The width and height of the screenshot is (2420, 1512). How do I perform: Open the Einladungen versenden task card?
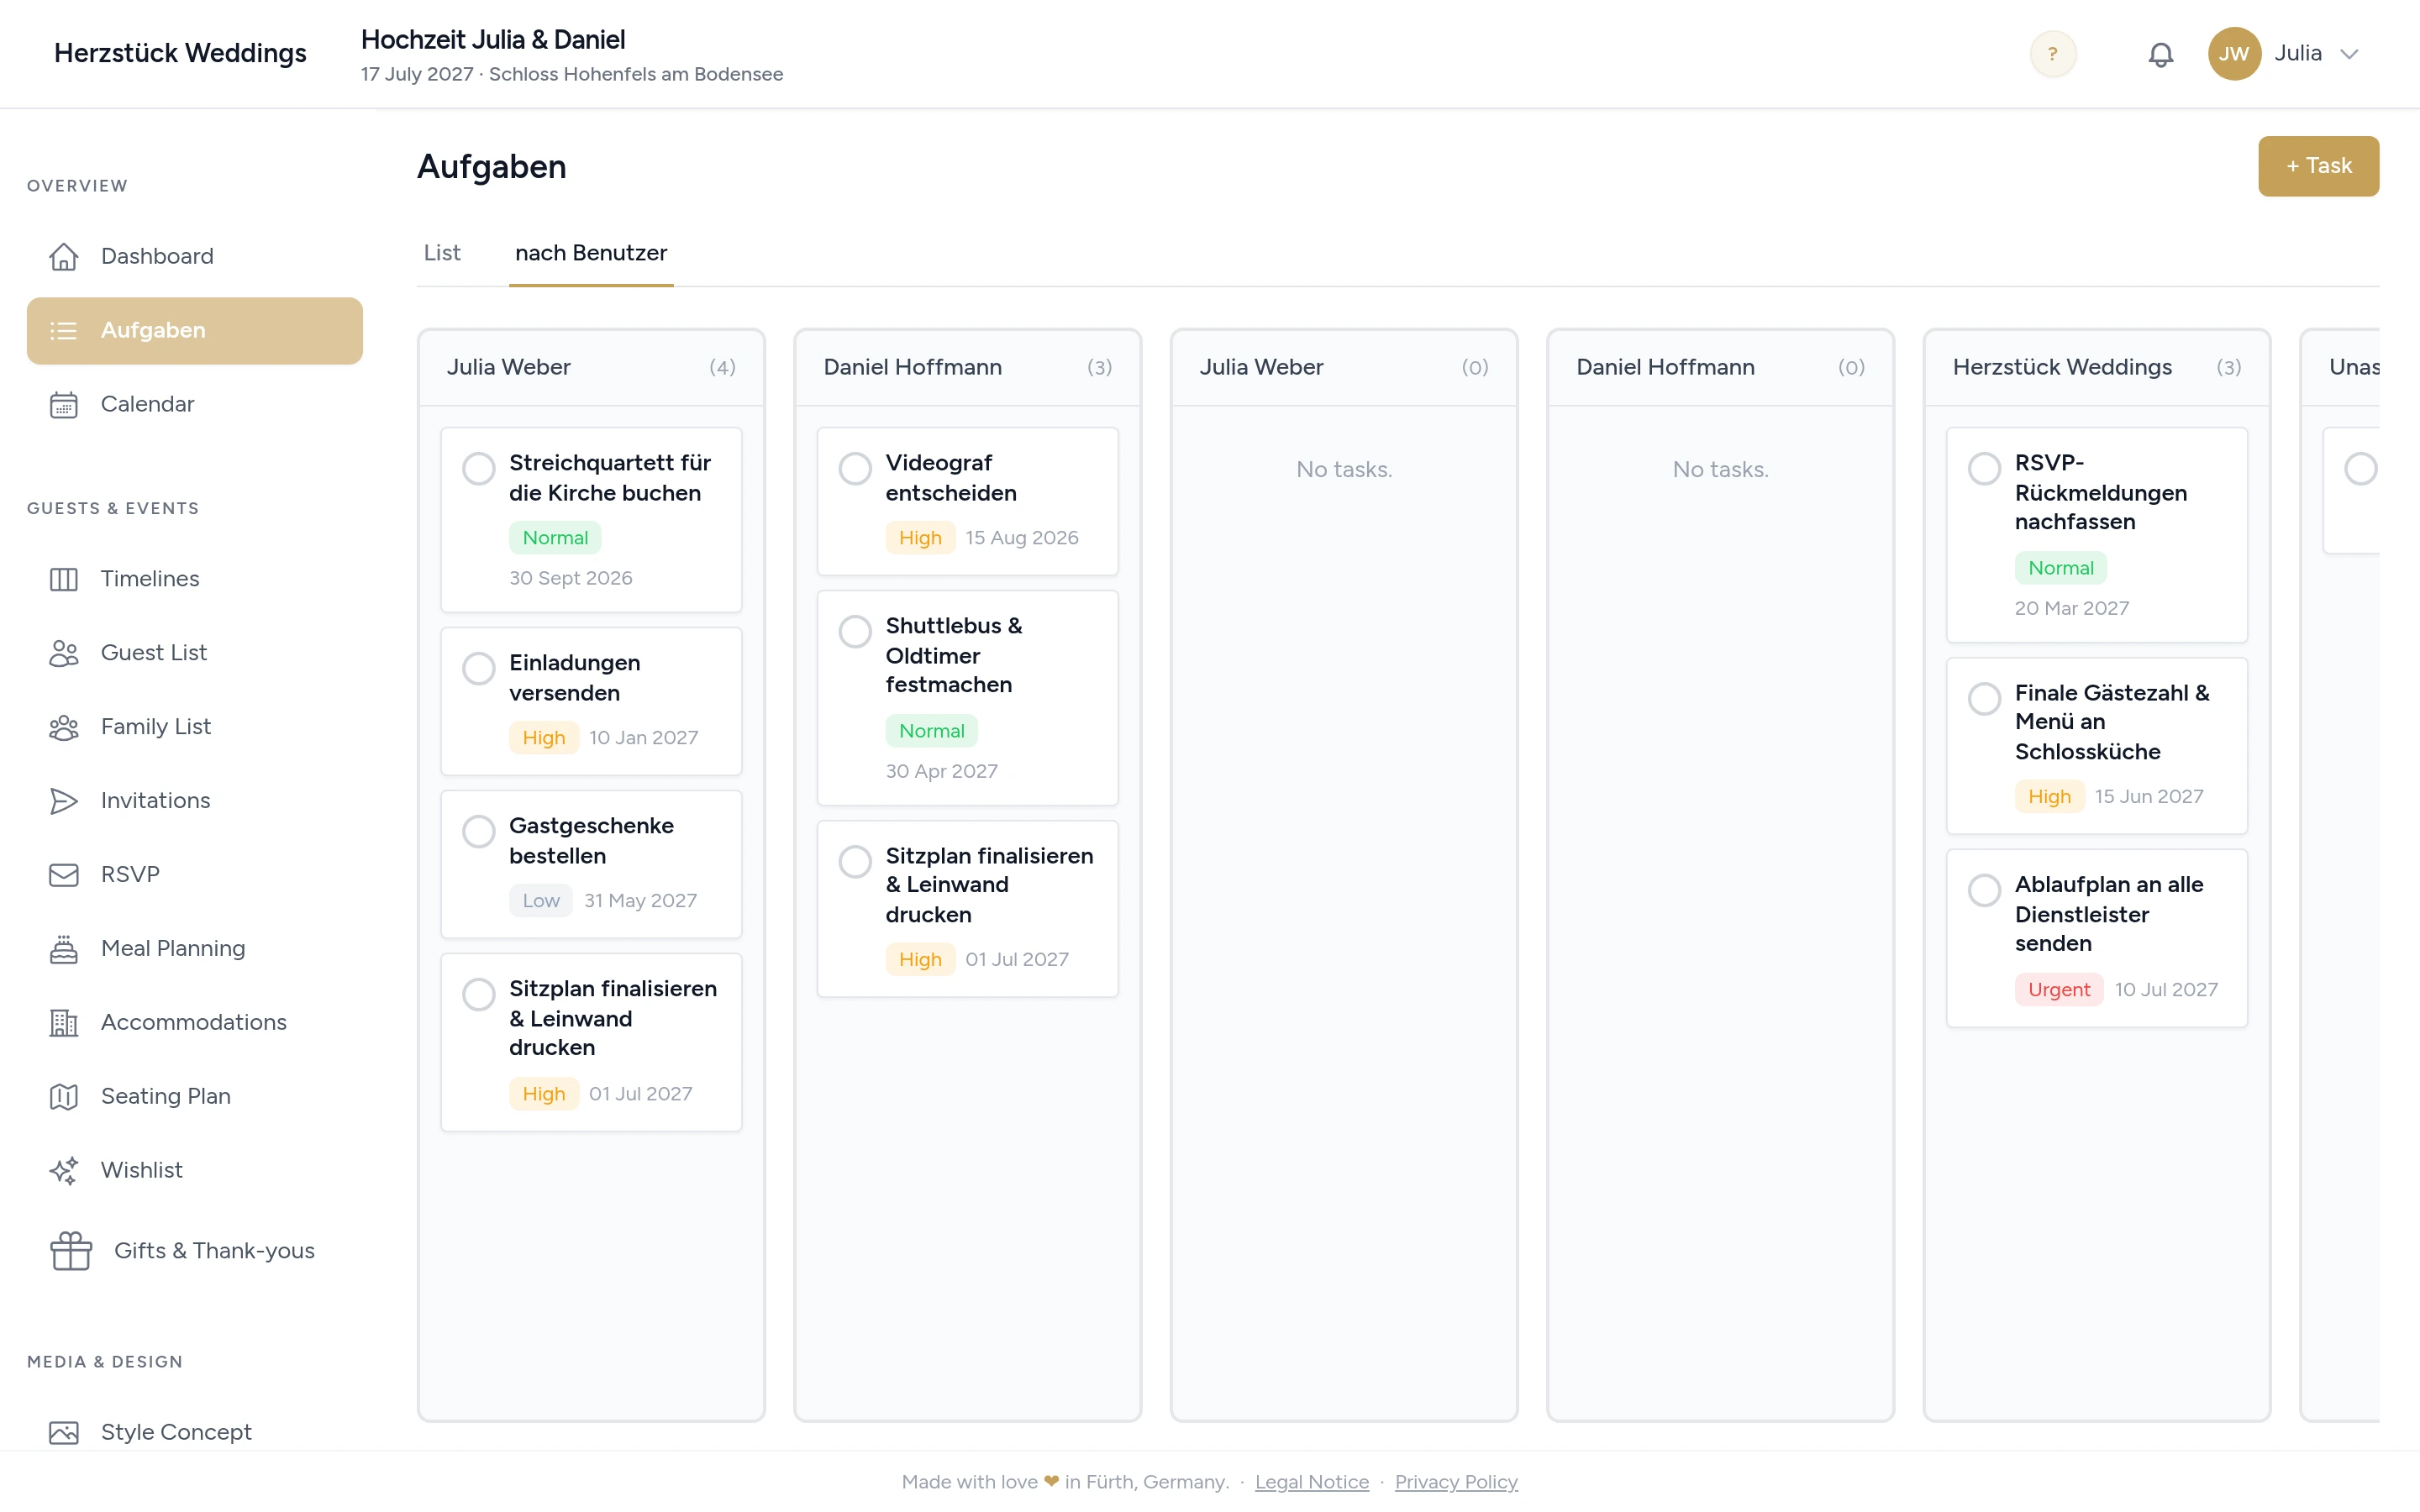coord(591,701)
